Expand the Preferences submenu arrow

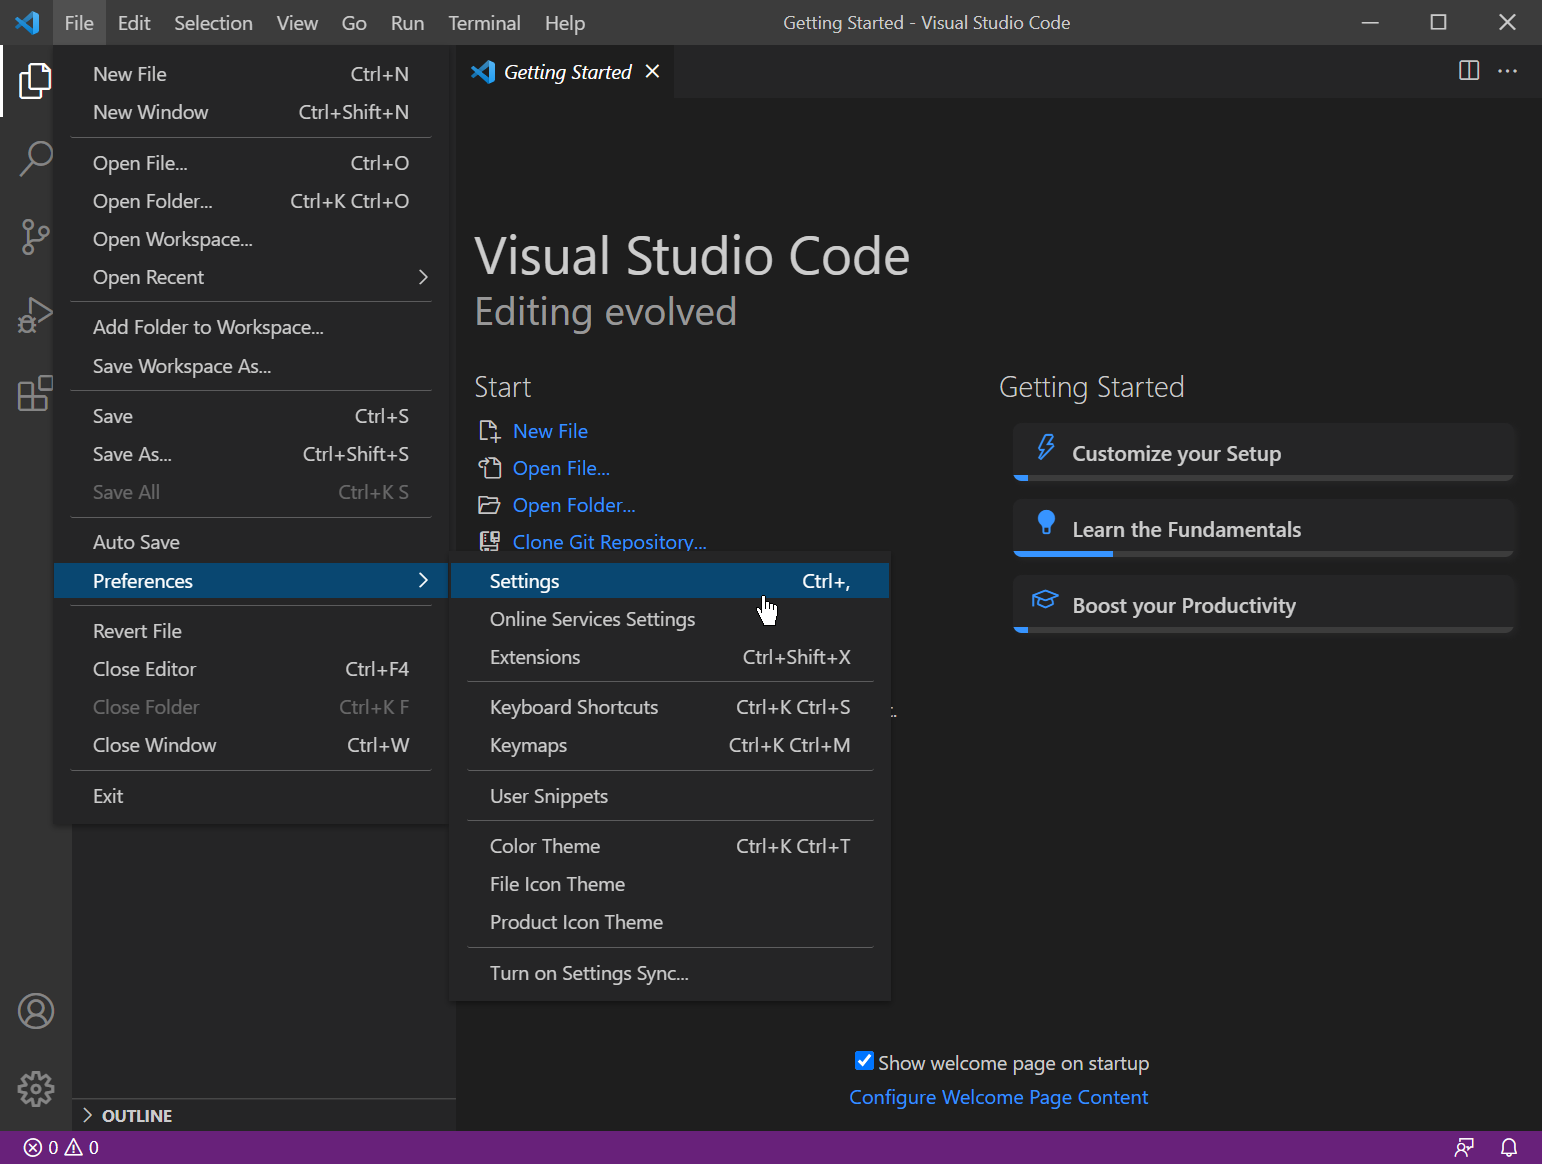[x=423, y=580]
